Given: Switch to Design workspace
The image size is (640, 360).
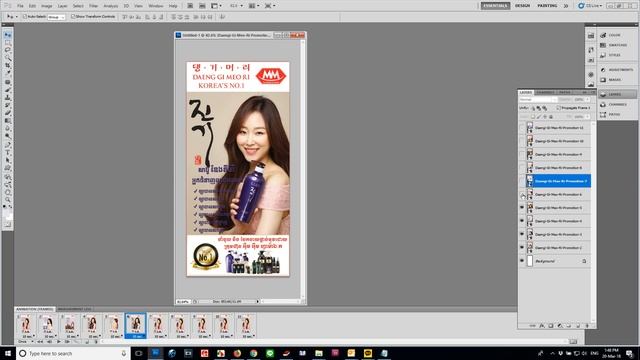Looking at the screenshot, I should (x=522, y=6).
